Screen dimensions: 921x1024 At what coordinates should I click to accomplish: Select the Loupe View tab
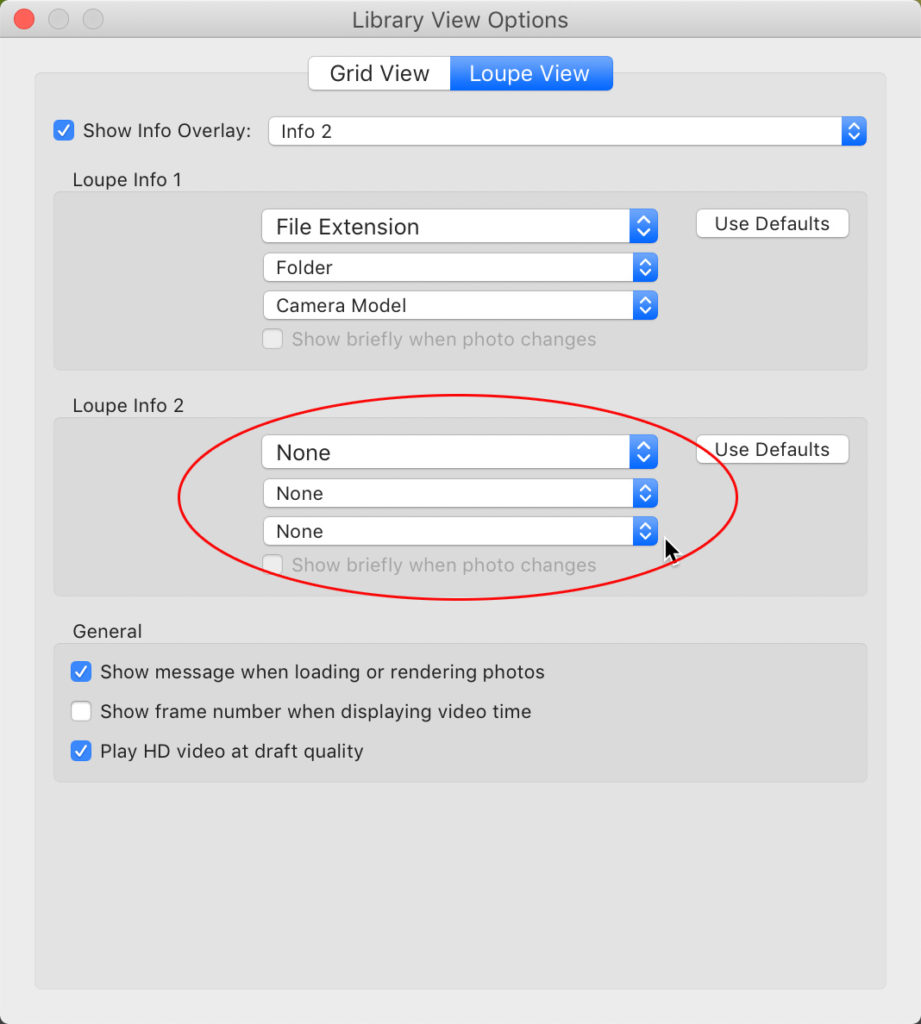pos(530,74)
